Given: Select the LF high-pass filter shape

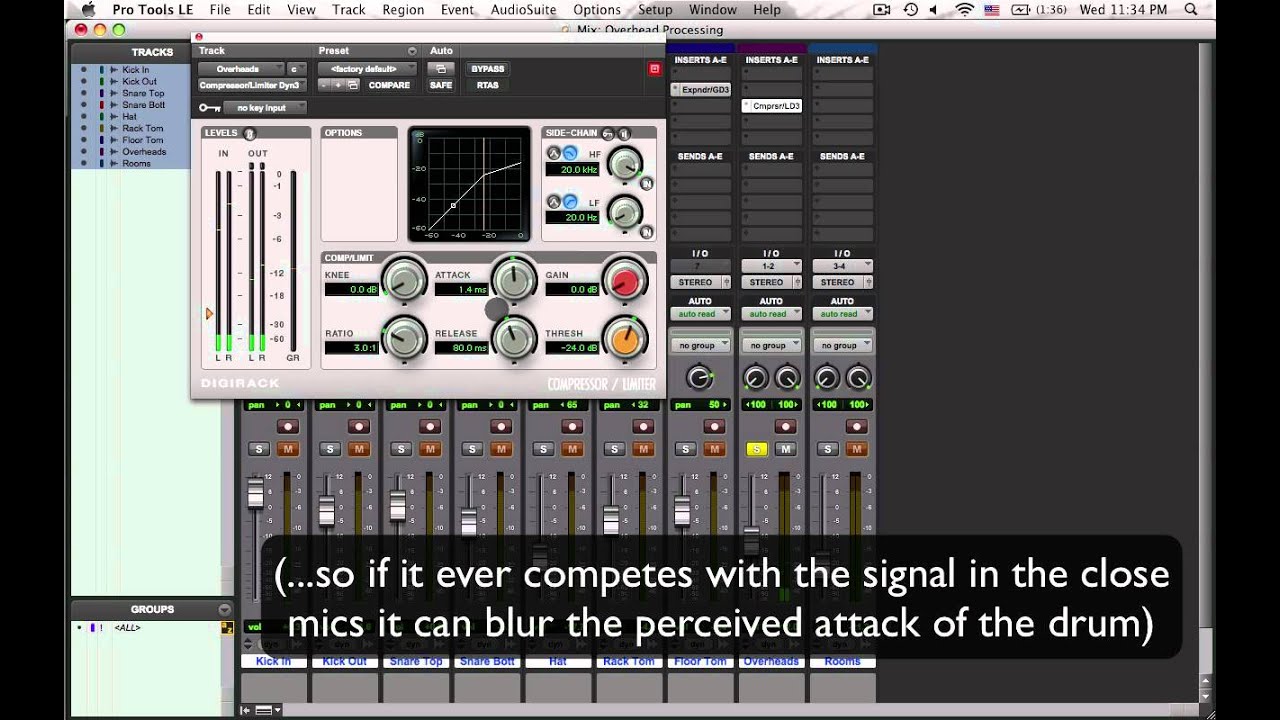Looking at the screenshot, I should point(570,202).
